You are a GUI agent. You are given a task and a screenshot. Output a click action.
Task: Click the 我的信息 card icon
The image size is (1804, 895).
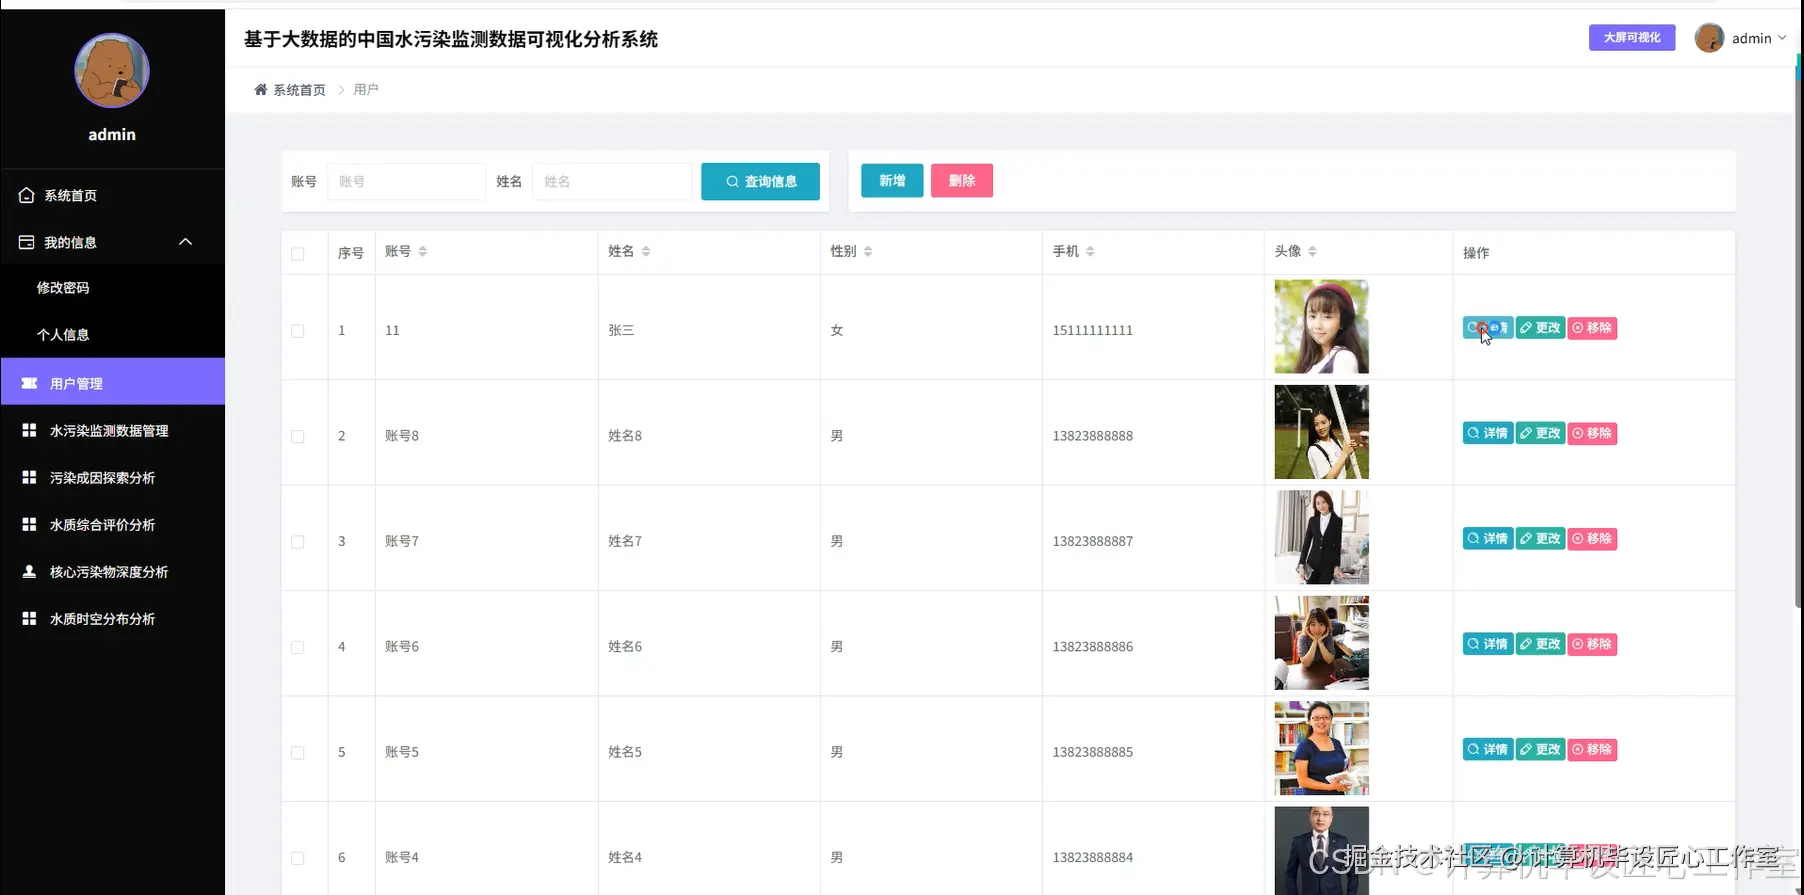[x=27, y=242]
